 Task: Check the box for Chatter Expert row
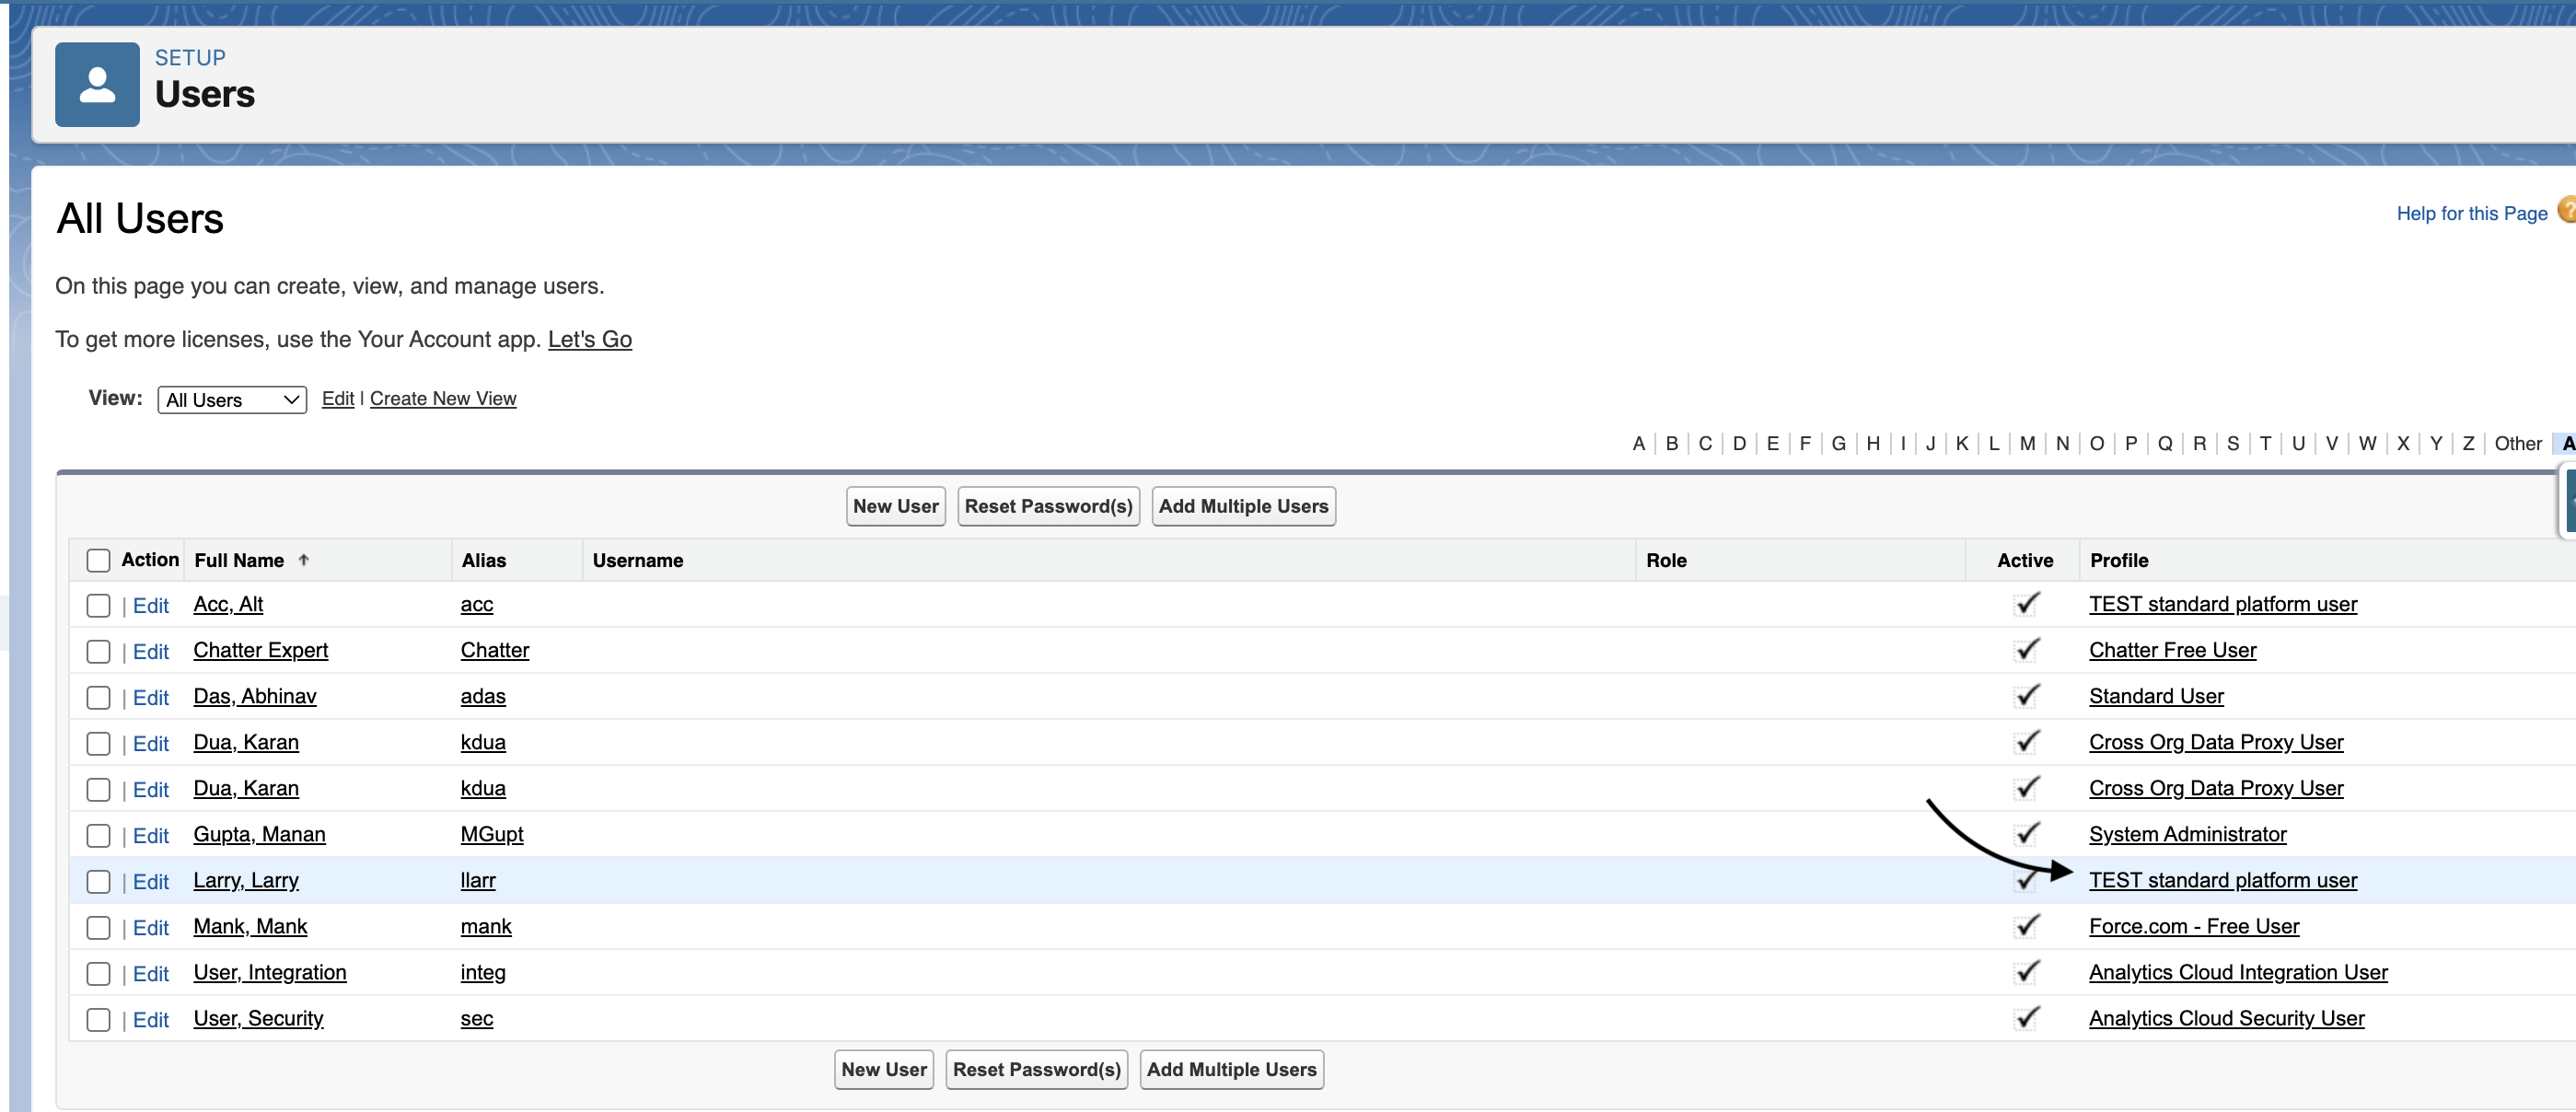98,652
